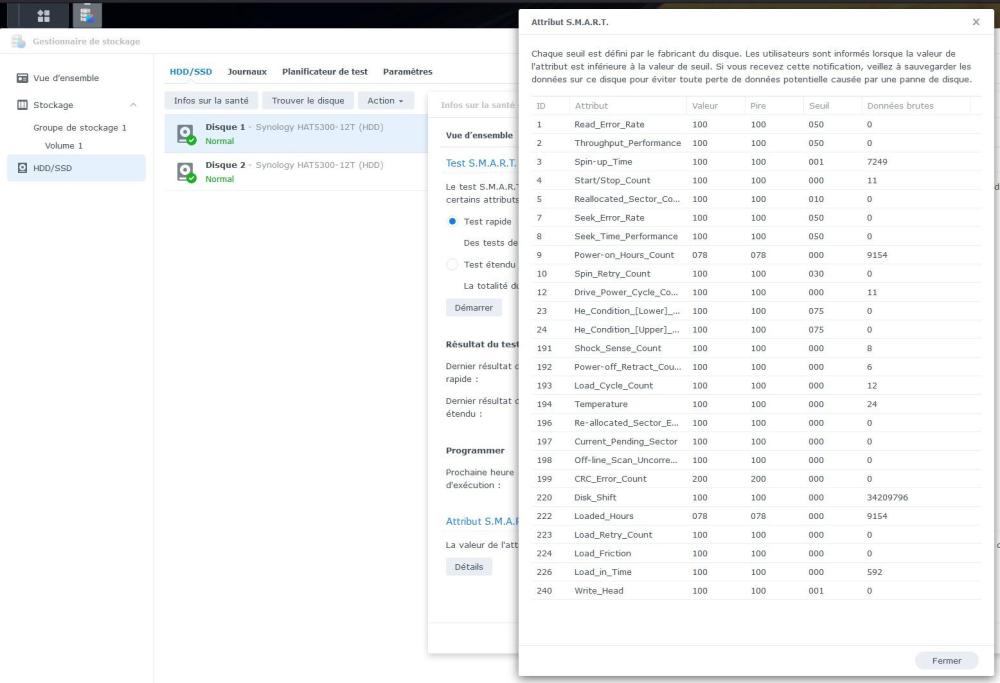Click the HDD/SSD sidebar icon
The height and width of the screenshot is (683, 1000).
pyautogui.click(x=23, y=168)
